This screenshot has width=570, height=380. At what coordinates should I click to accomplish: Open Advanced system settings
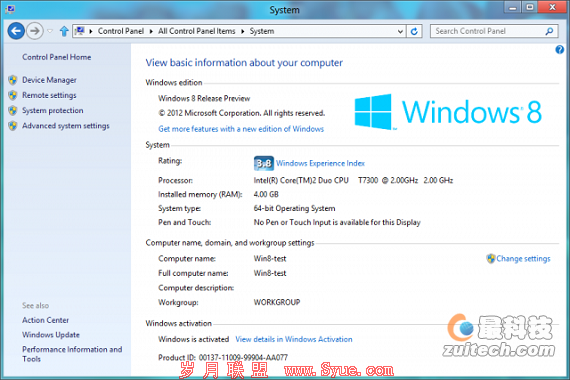pyautogui.click(x=66, y=126)
